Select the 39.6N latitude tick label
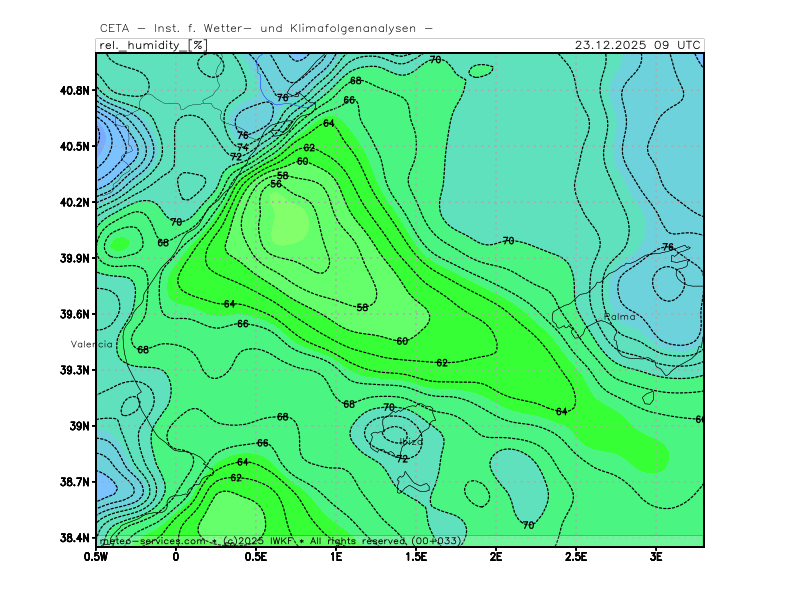Screen dimensions: 800x600 click(x=76, y=314)
